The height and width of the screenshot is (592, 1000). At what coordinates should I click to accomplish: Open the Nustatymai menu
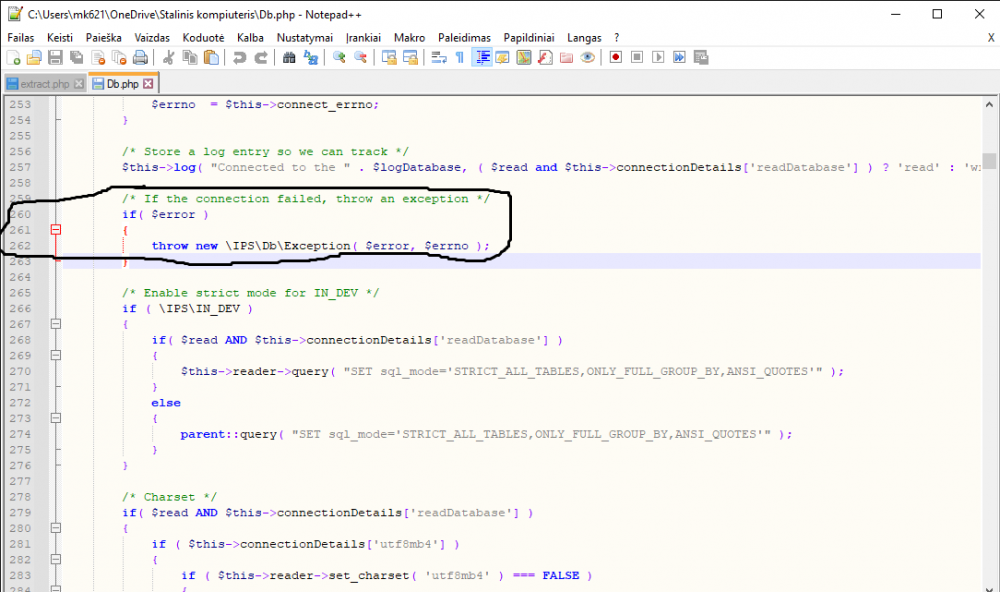[305, 38]
